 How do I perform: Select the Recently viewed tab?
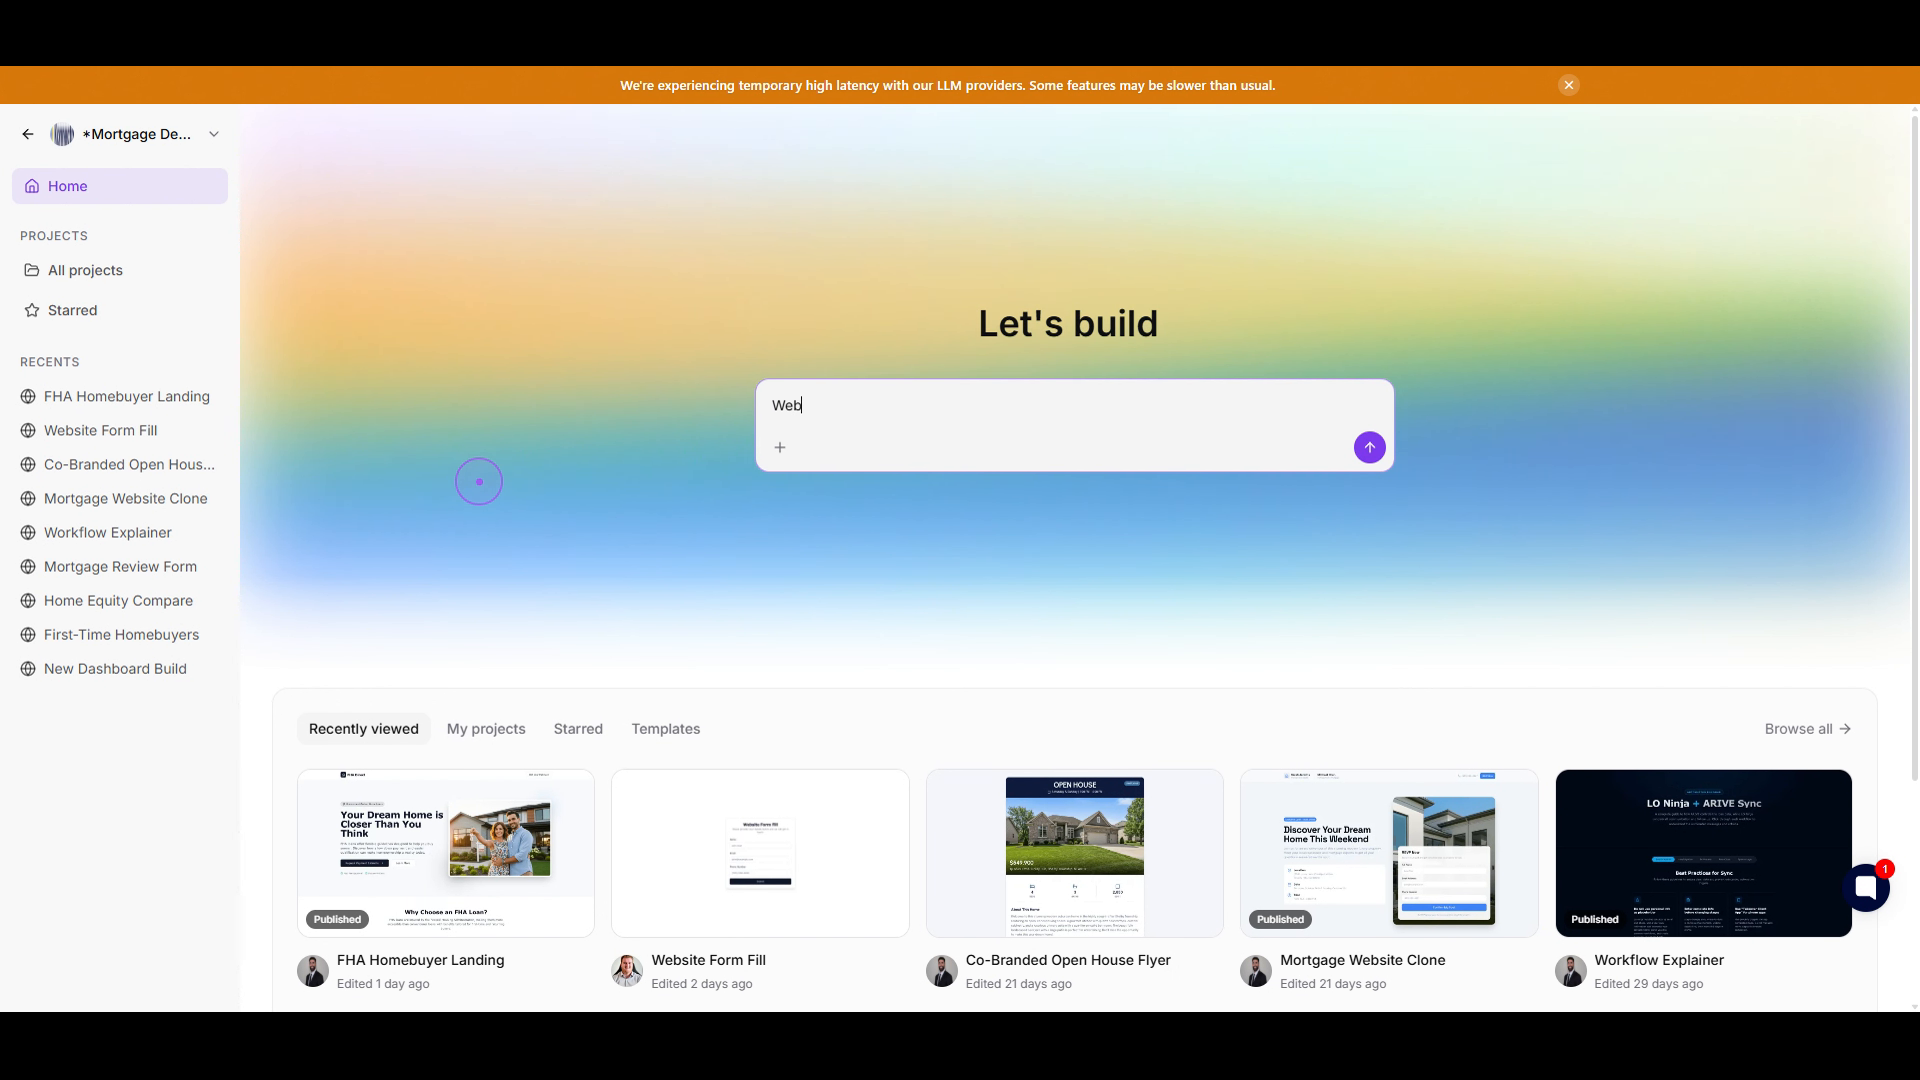click(364, 729)
